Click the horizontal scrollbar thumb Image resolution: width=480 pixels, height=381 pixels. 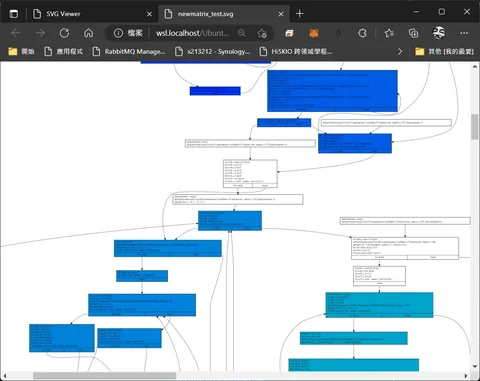(104, 376)
